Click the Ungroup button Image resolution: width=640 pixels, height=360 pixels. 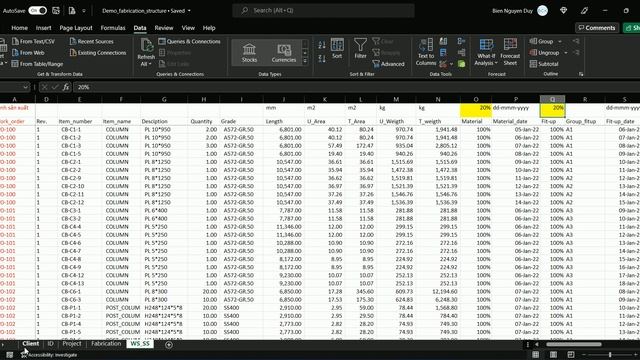pos(544,53)
